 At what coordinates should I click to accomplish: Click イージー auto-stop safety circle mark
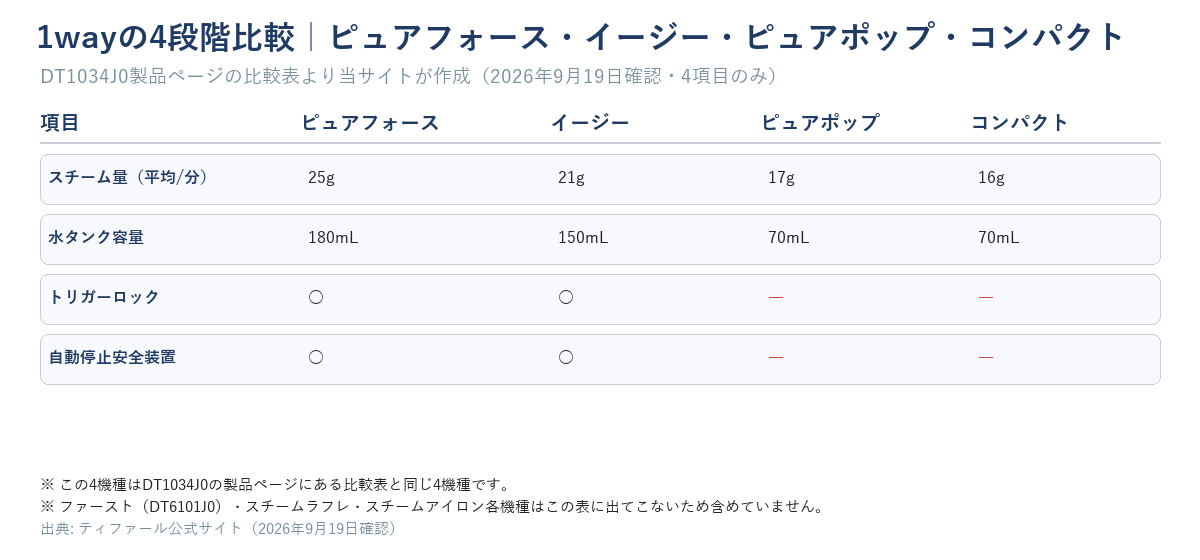[566, 357]
